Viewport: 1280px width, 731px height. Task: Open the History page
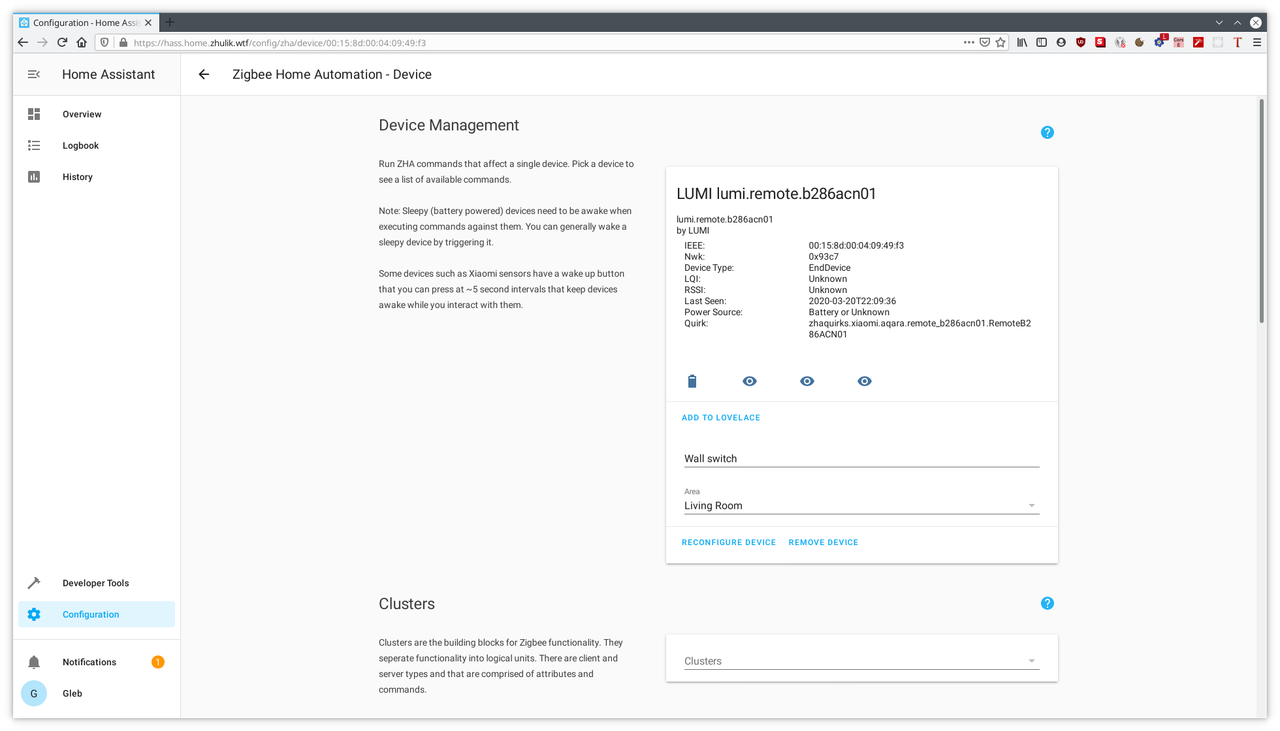pos(96,177)
